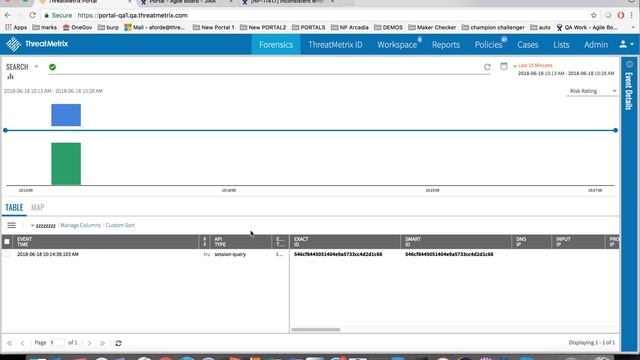Click the Custom Sort link
The height and width of the screenshot is (360, 640).
tap(120, 225)
